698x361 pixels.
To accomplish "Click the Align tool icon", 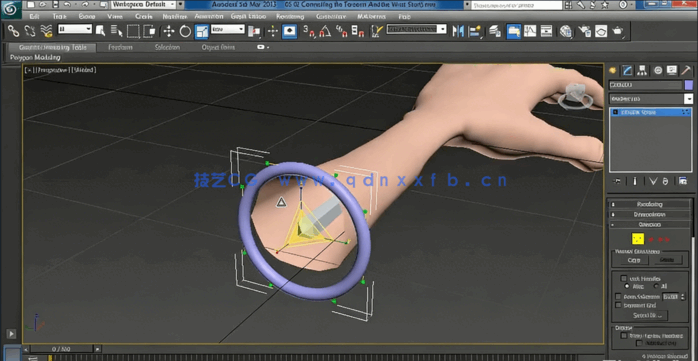I will [x=475, y=31].
